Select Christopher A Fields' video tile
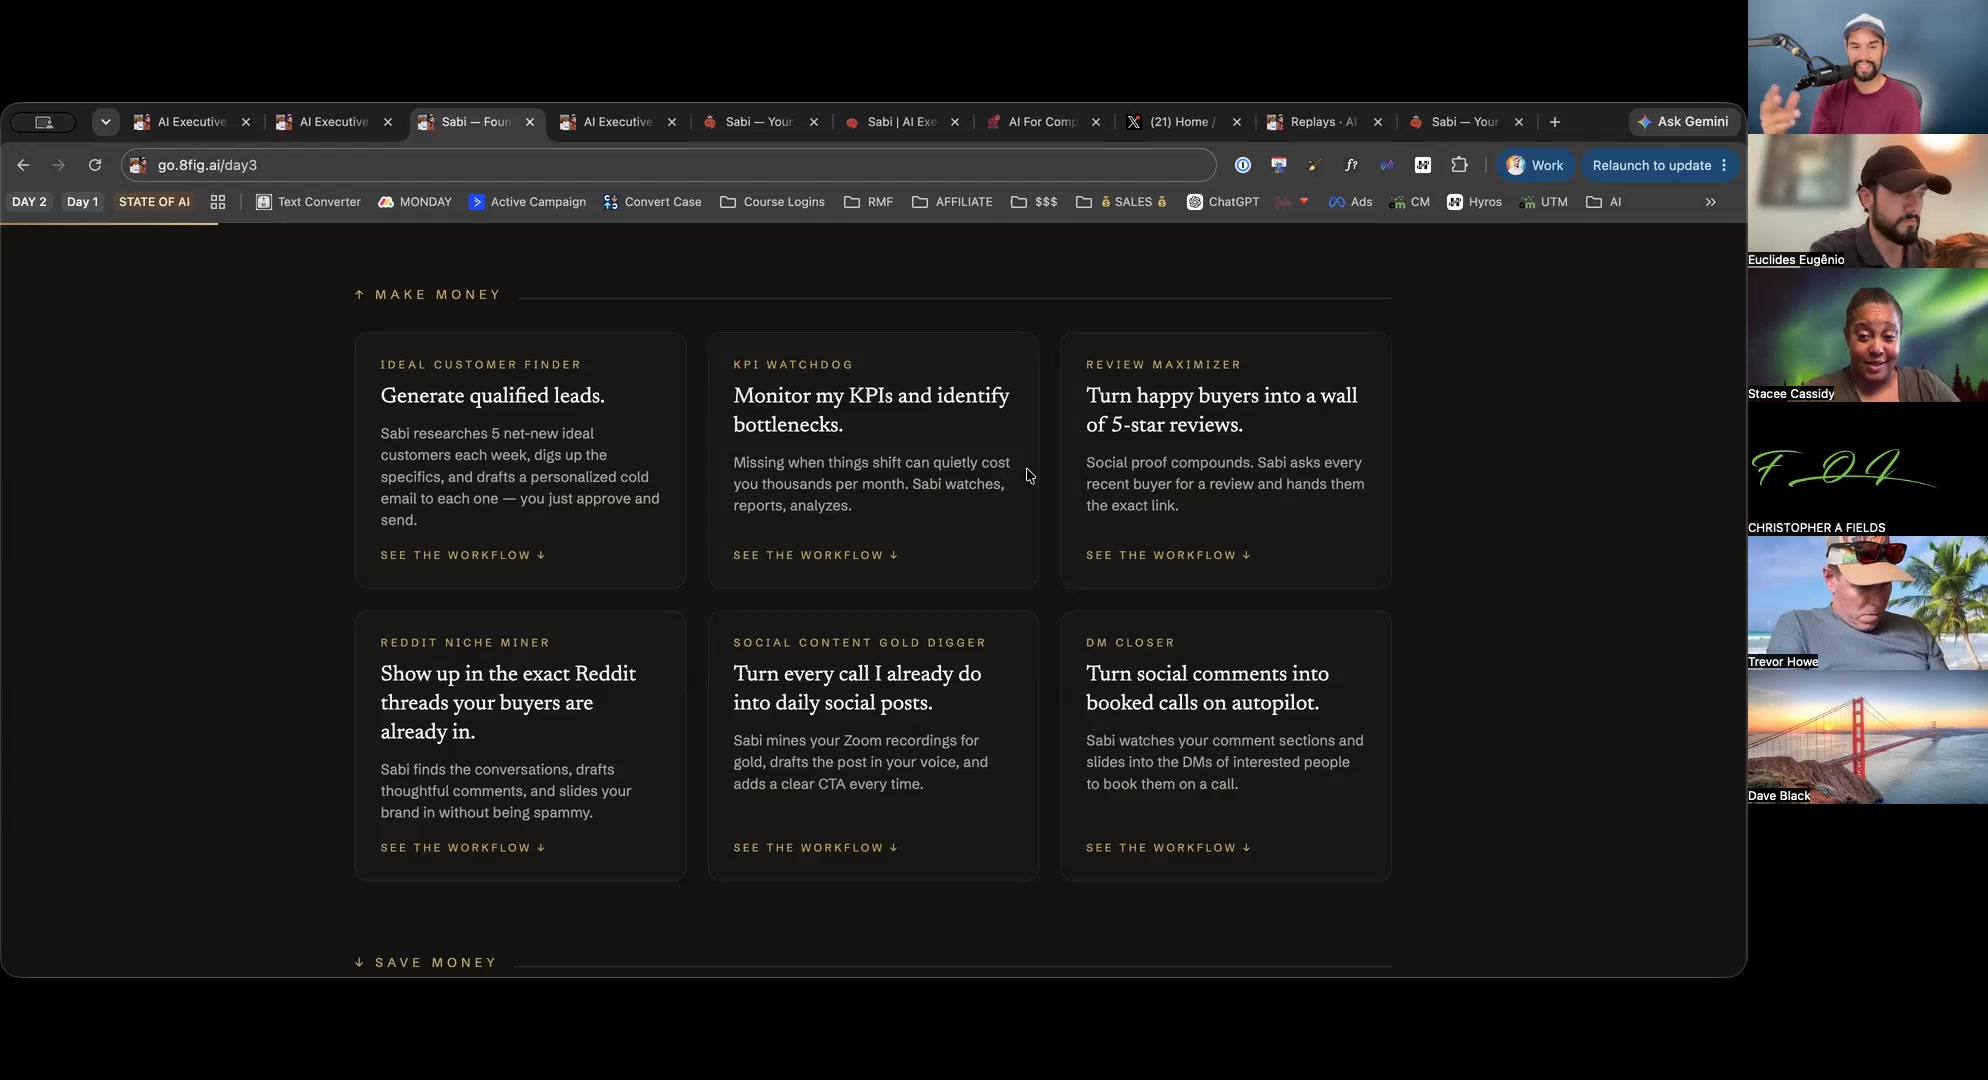This screenshot has width=1988, height=1080. pyautogui.click(x=1867, y=469)
